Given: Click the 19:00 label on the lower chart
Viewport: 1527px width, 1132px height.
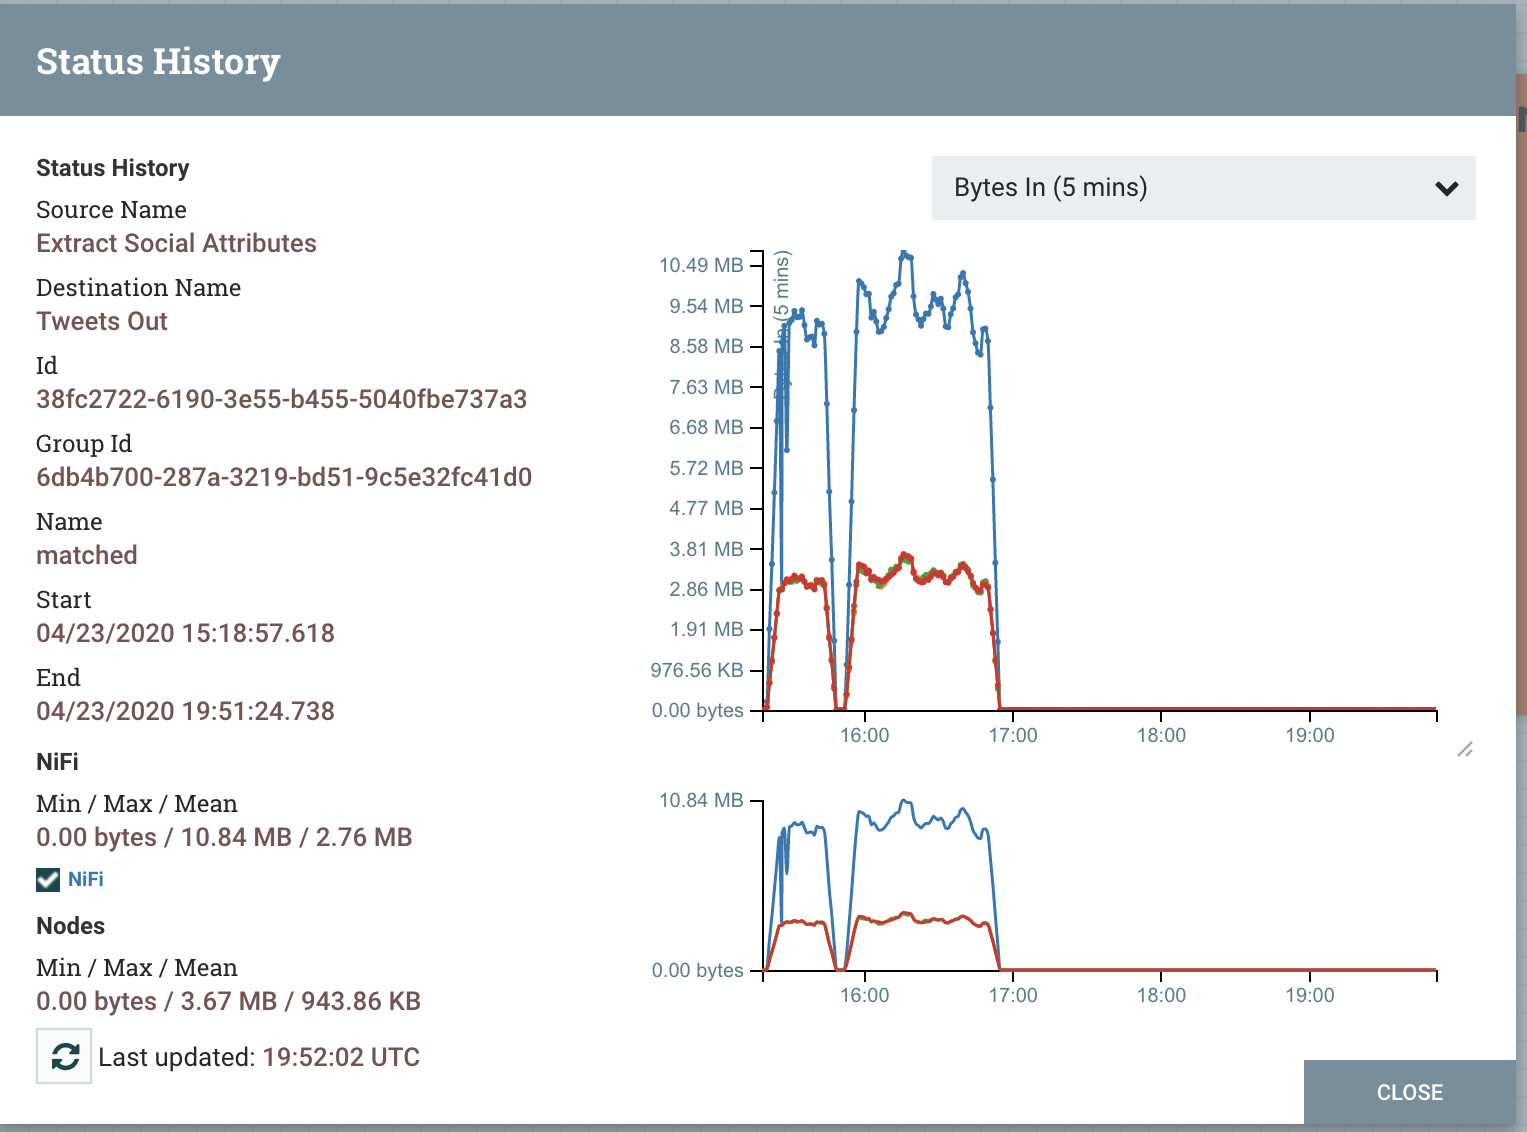Looking at the screenshot, I should 1310,995.
